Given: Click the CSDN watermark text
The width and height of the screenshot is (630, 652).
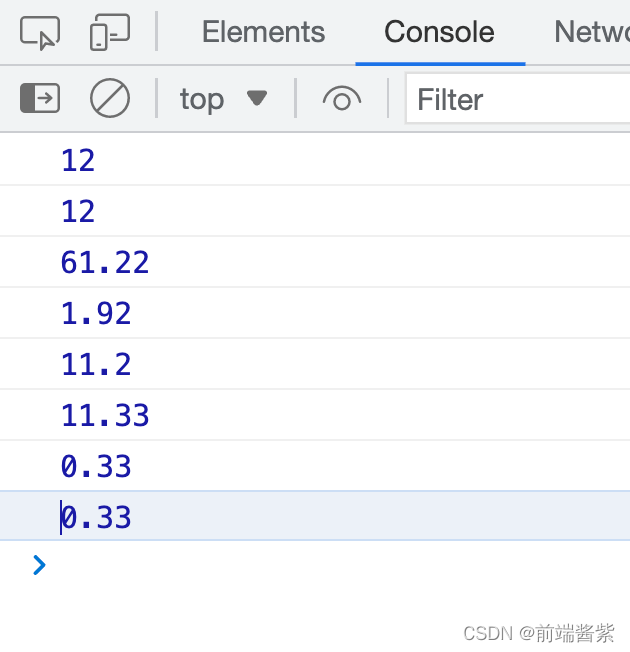Looking at the screenshot, I should click(x=539, y=633).
